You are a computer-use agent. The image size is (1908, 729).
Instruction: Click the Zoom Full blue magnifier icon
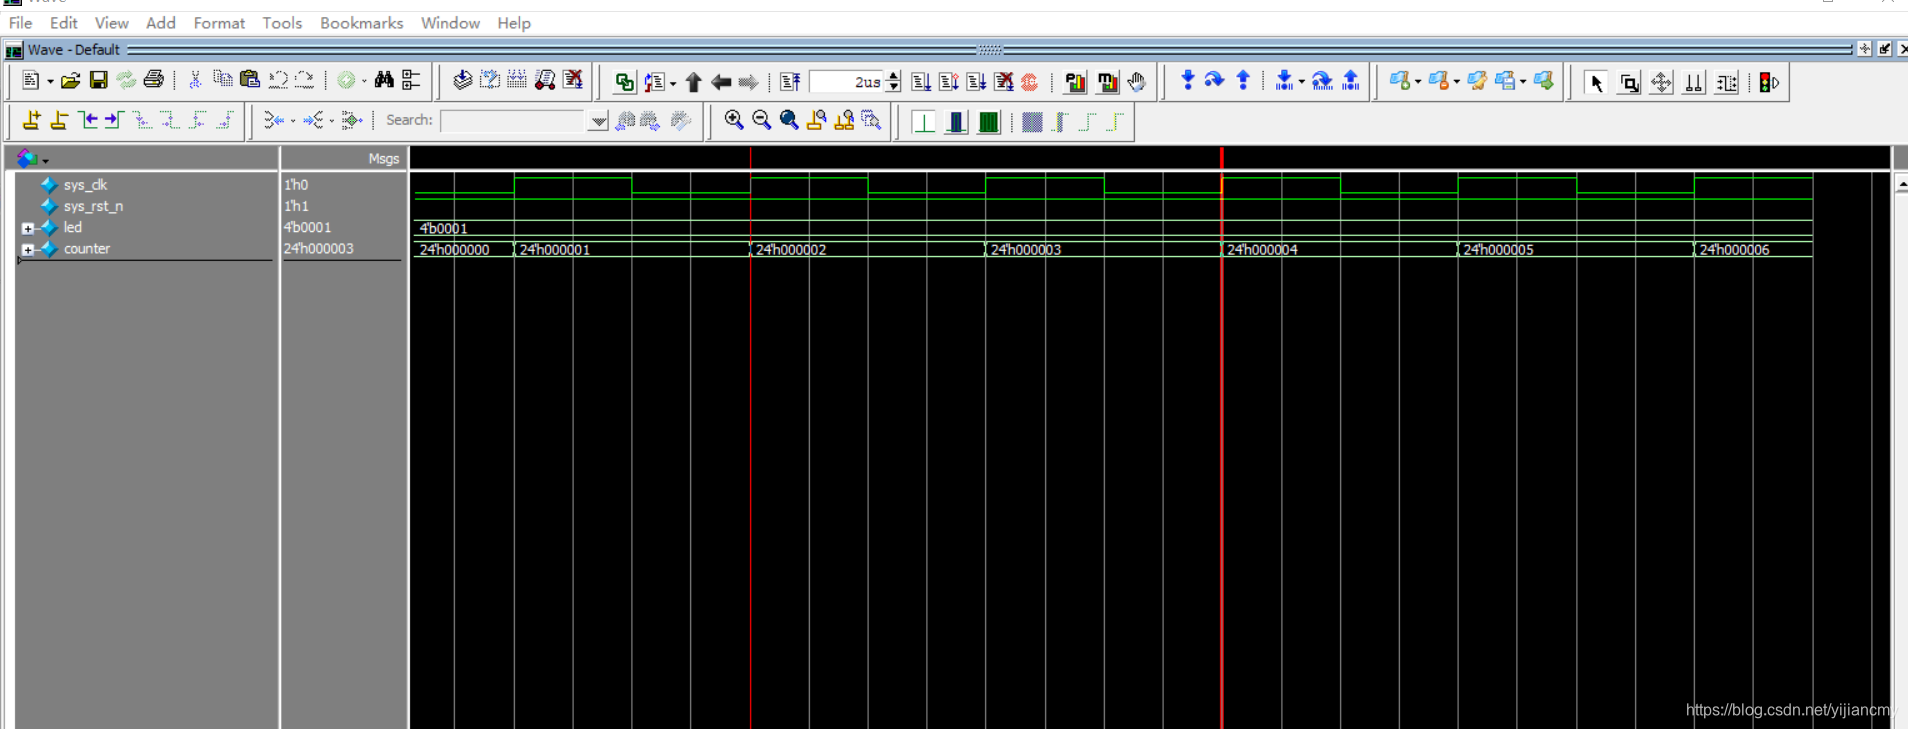pos(789,120)
